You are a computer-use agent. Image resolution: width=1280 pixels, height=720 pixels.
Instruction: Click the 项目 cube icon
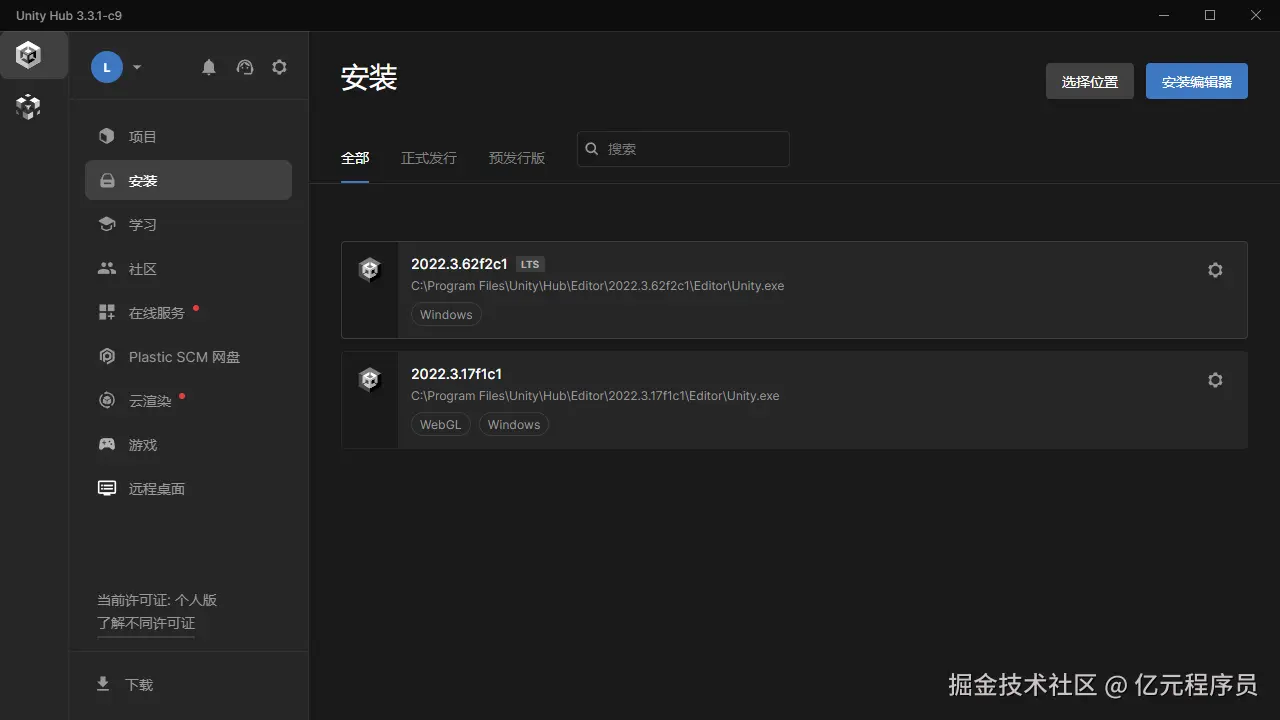pos(107,136)
